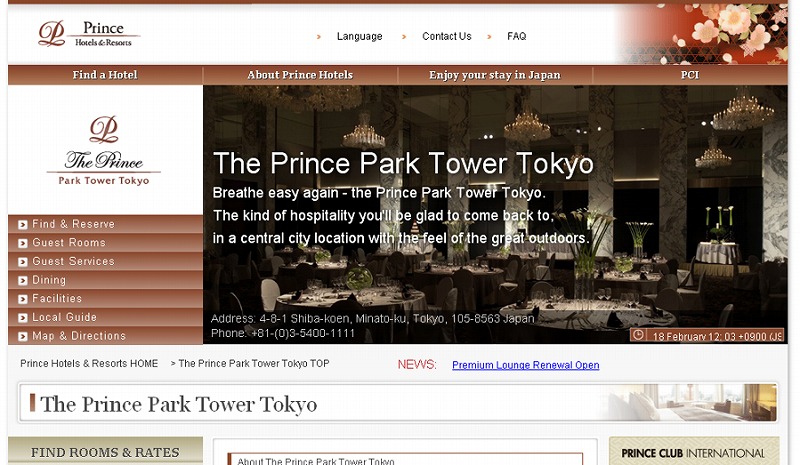Open the Contact Us link
800x465 pixels.
tap(446, 36)
